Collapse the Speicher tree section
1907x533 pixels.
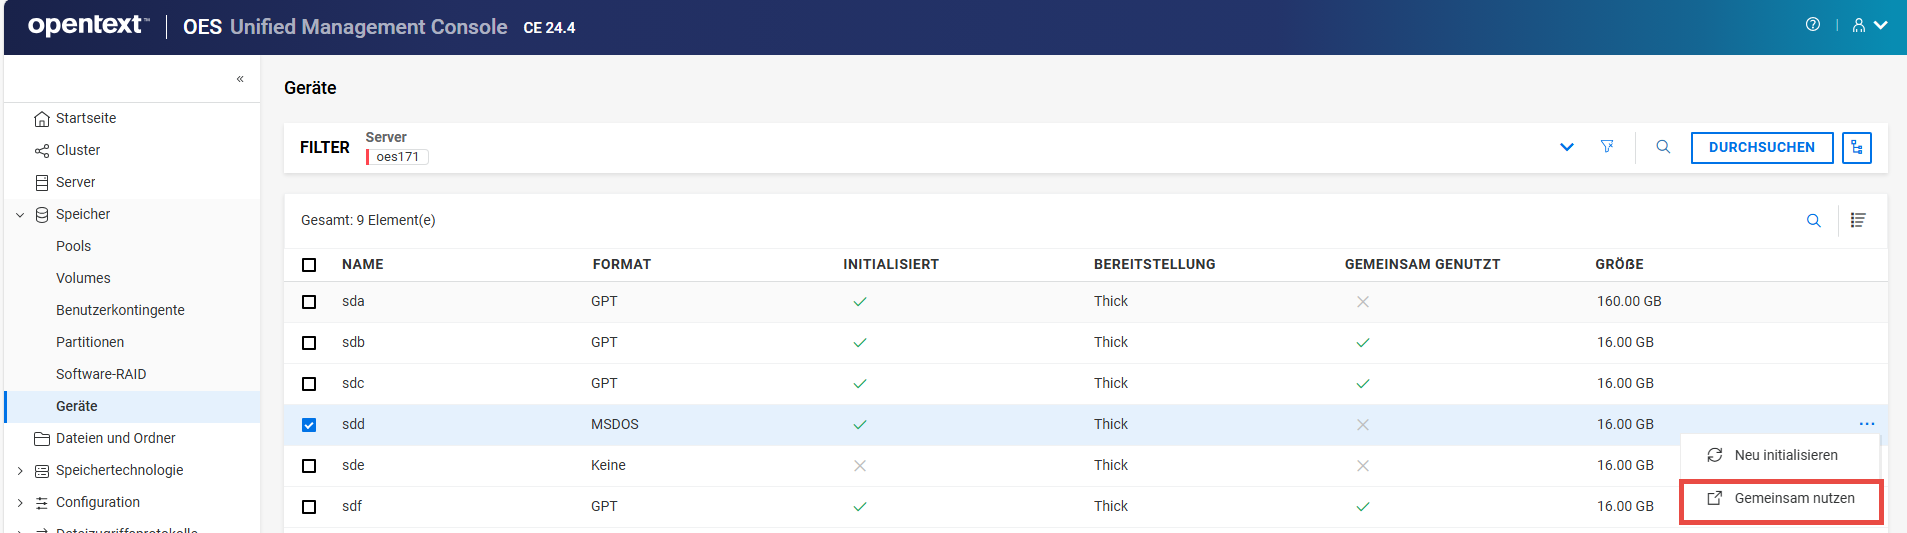20,215
